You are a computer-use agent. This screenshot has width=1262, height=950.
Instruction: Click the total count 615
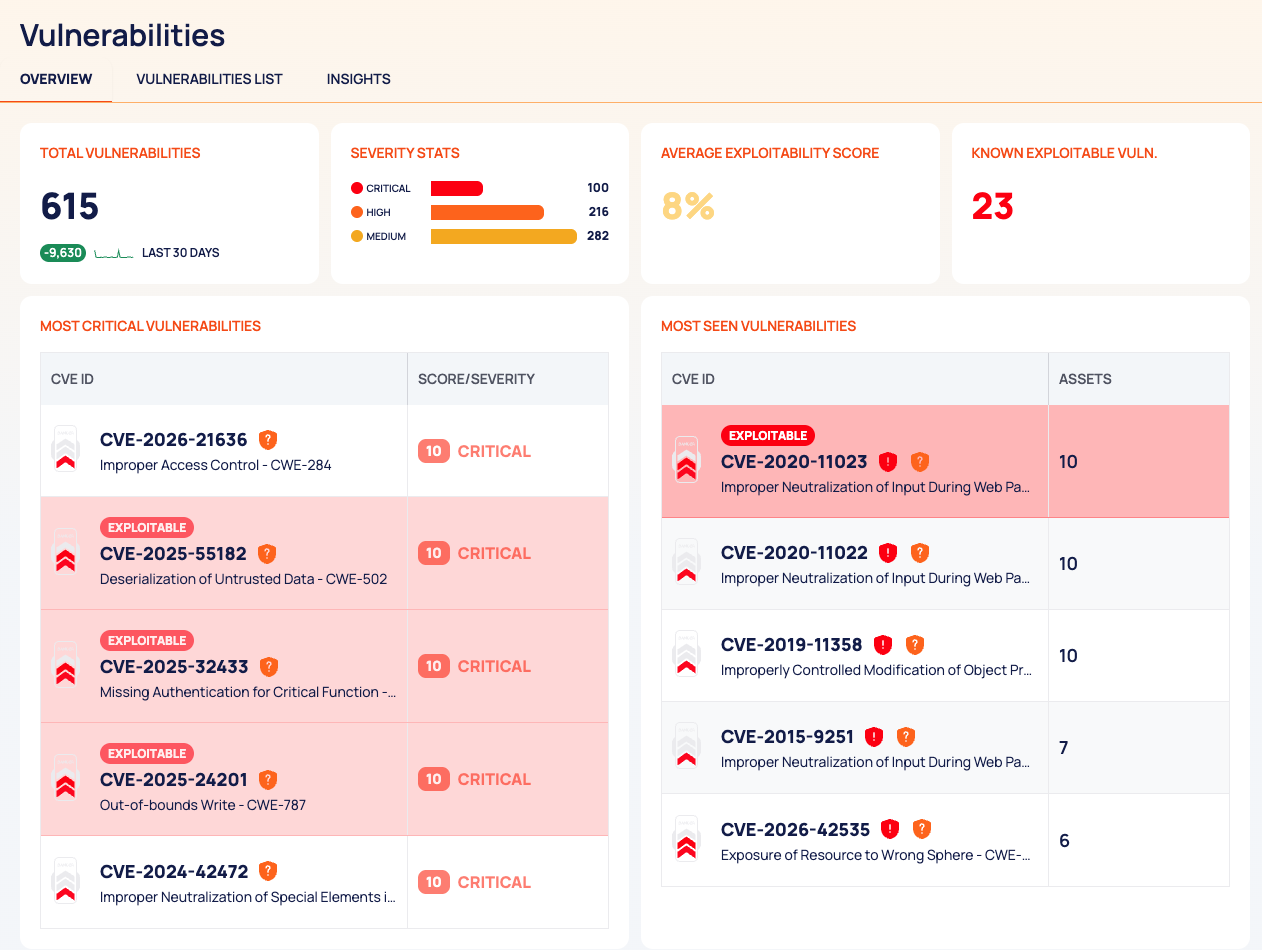(70, 206)
